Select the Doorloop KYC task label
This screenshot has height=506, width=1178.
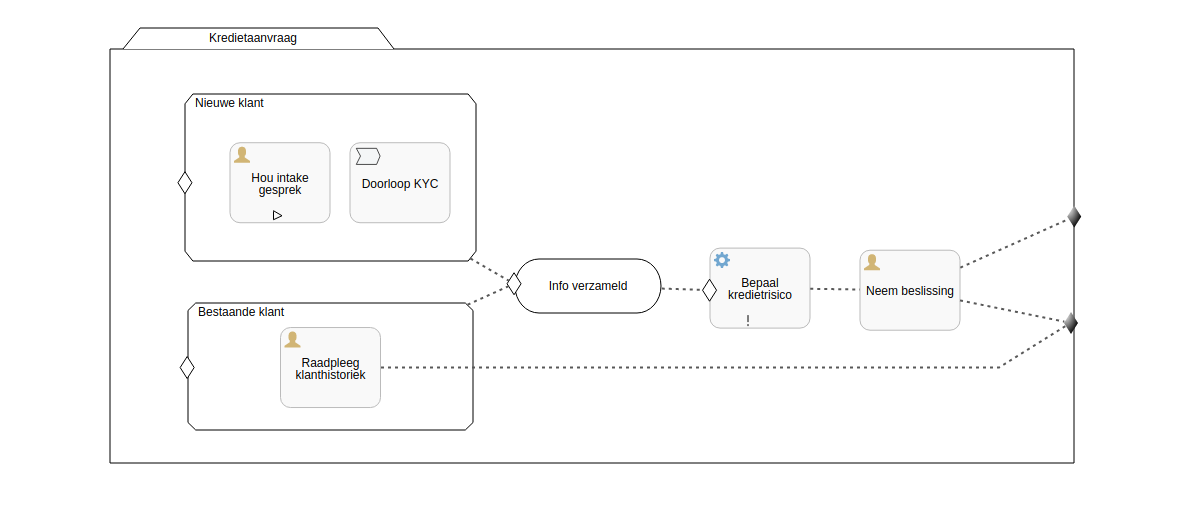pos(400,184)
